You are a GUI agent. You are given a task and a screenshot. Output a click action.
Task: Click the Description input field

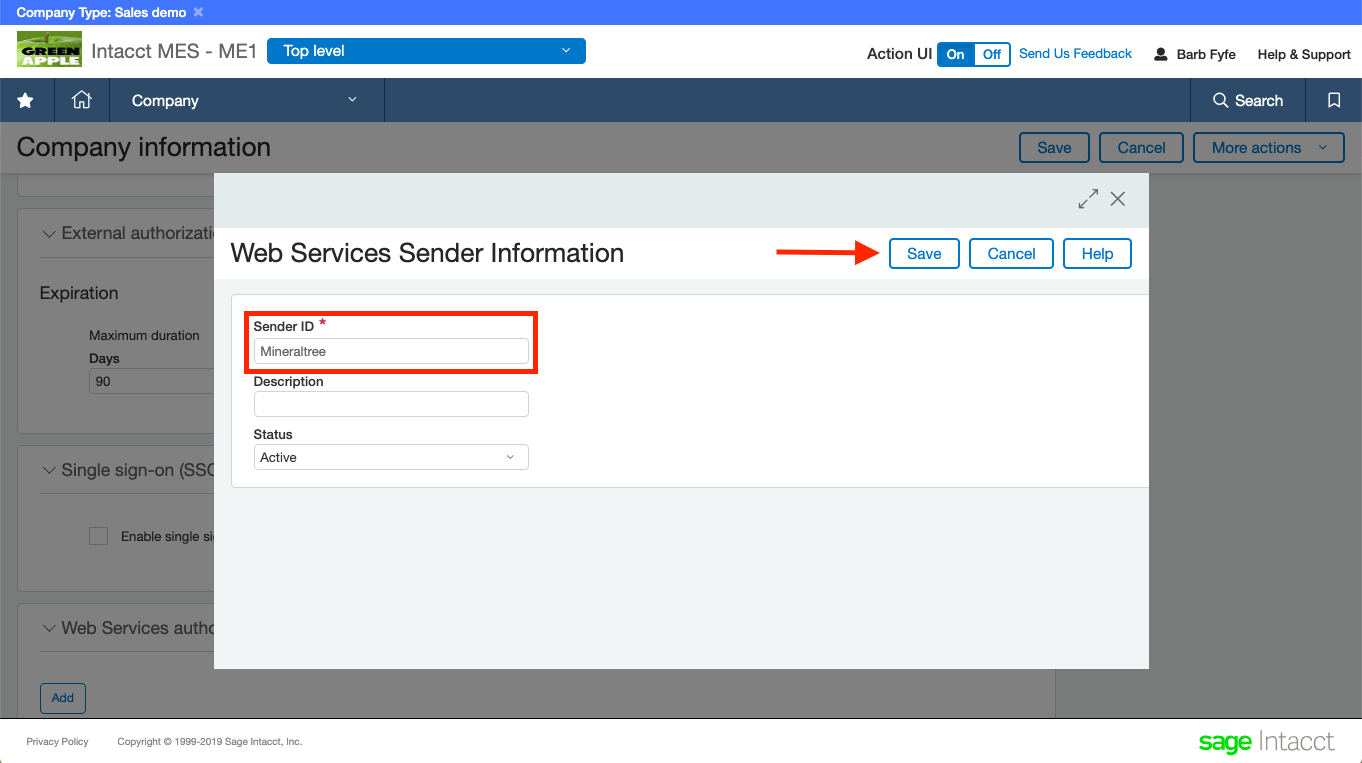[x=391, y=404]
